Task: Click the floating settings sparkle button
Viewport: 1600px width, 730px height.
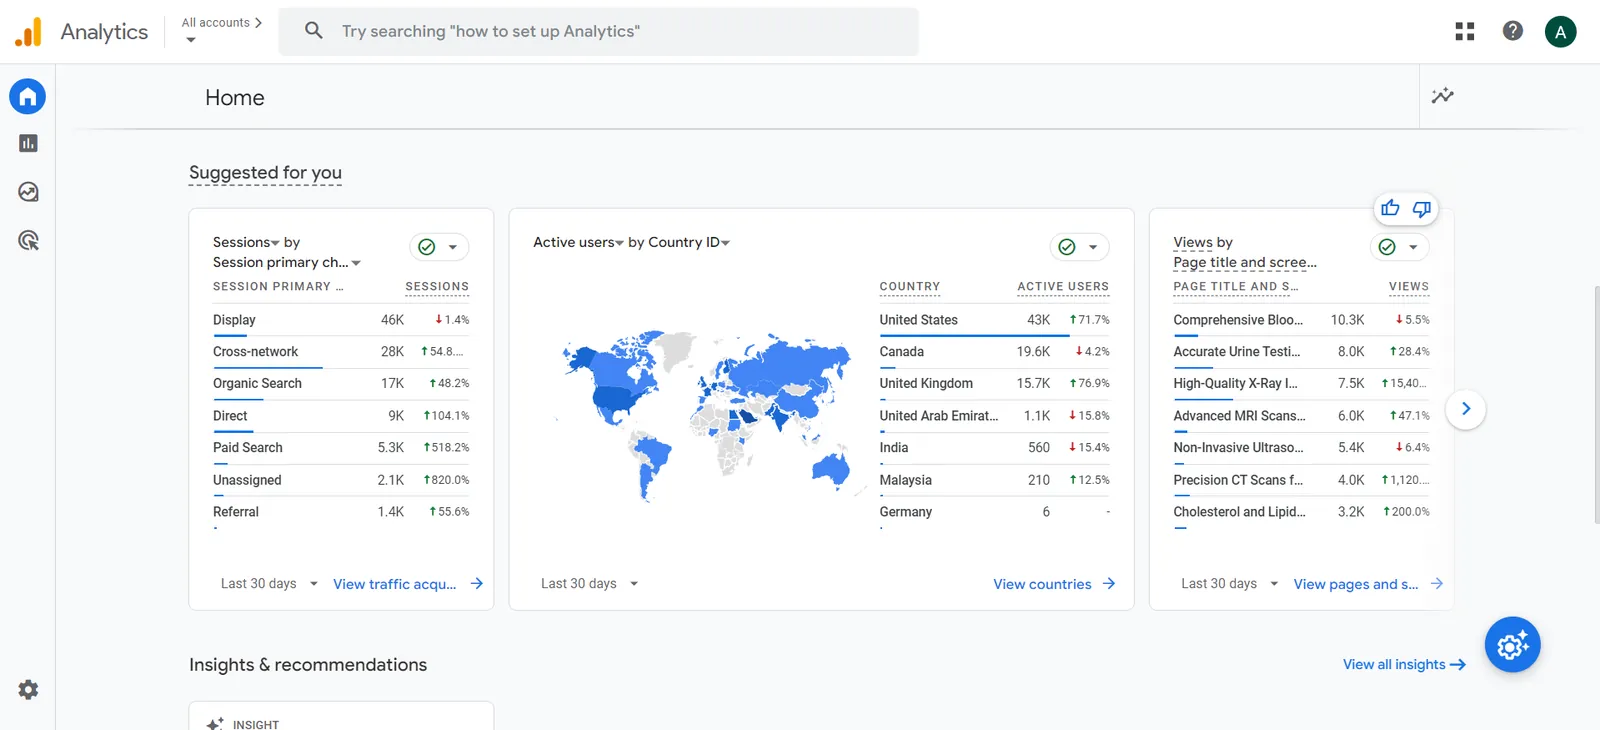Action: 1512,645
